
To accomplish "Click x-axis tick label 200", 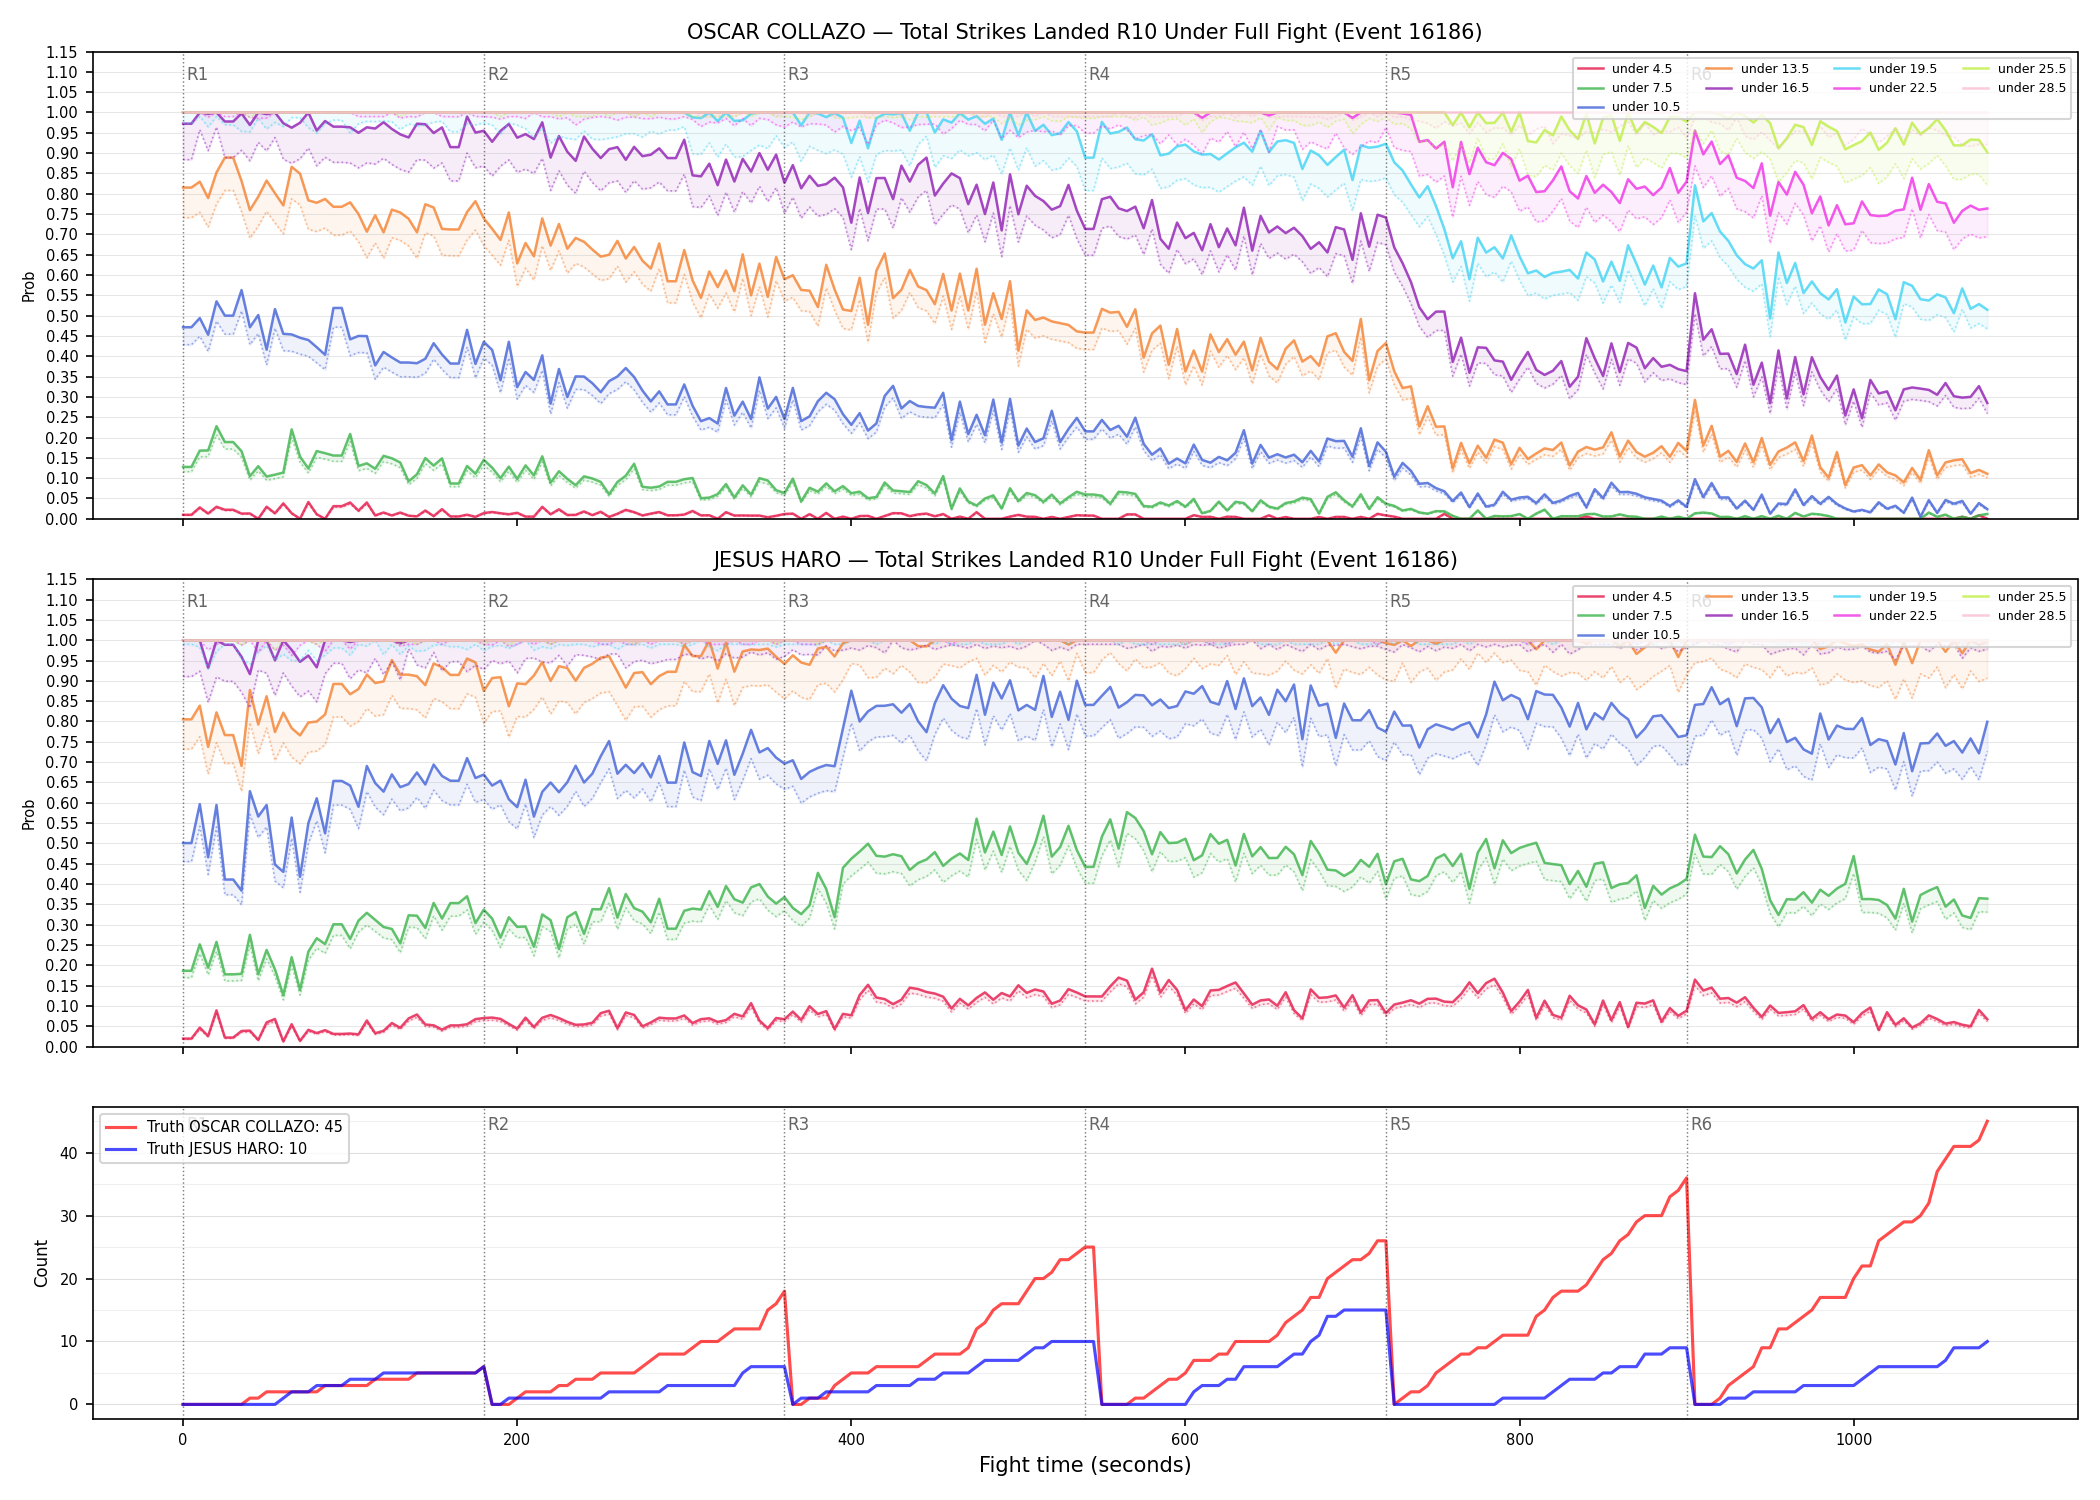I will (x=516, y=1440).
